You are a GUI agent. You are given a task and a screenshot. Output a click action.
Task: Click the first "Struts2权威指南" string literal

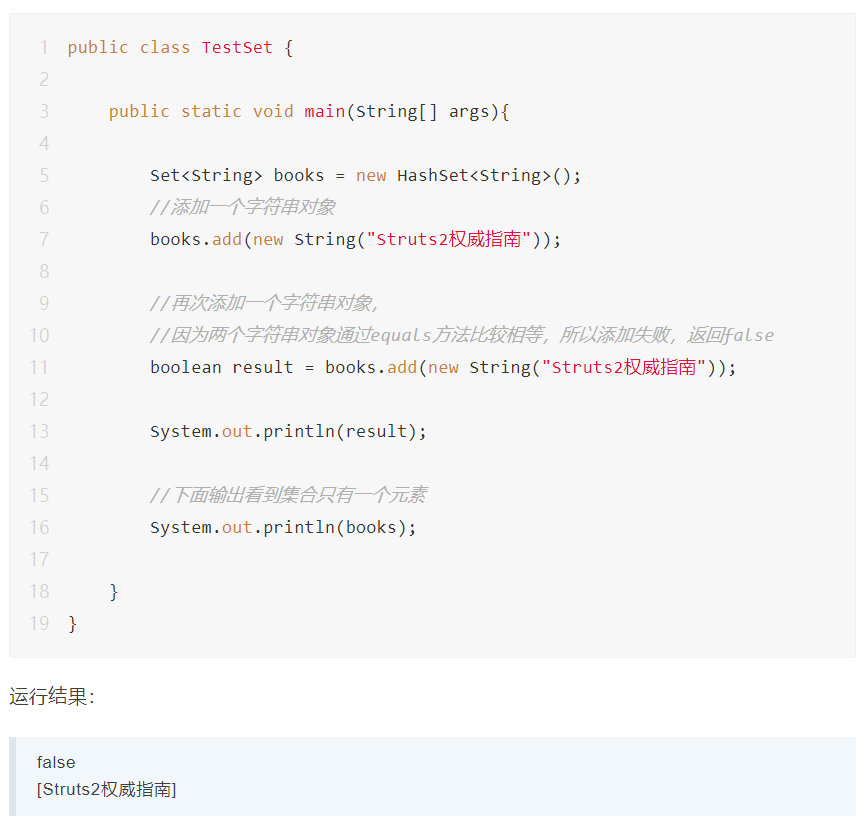point(448,239)
